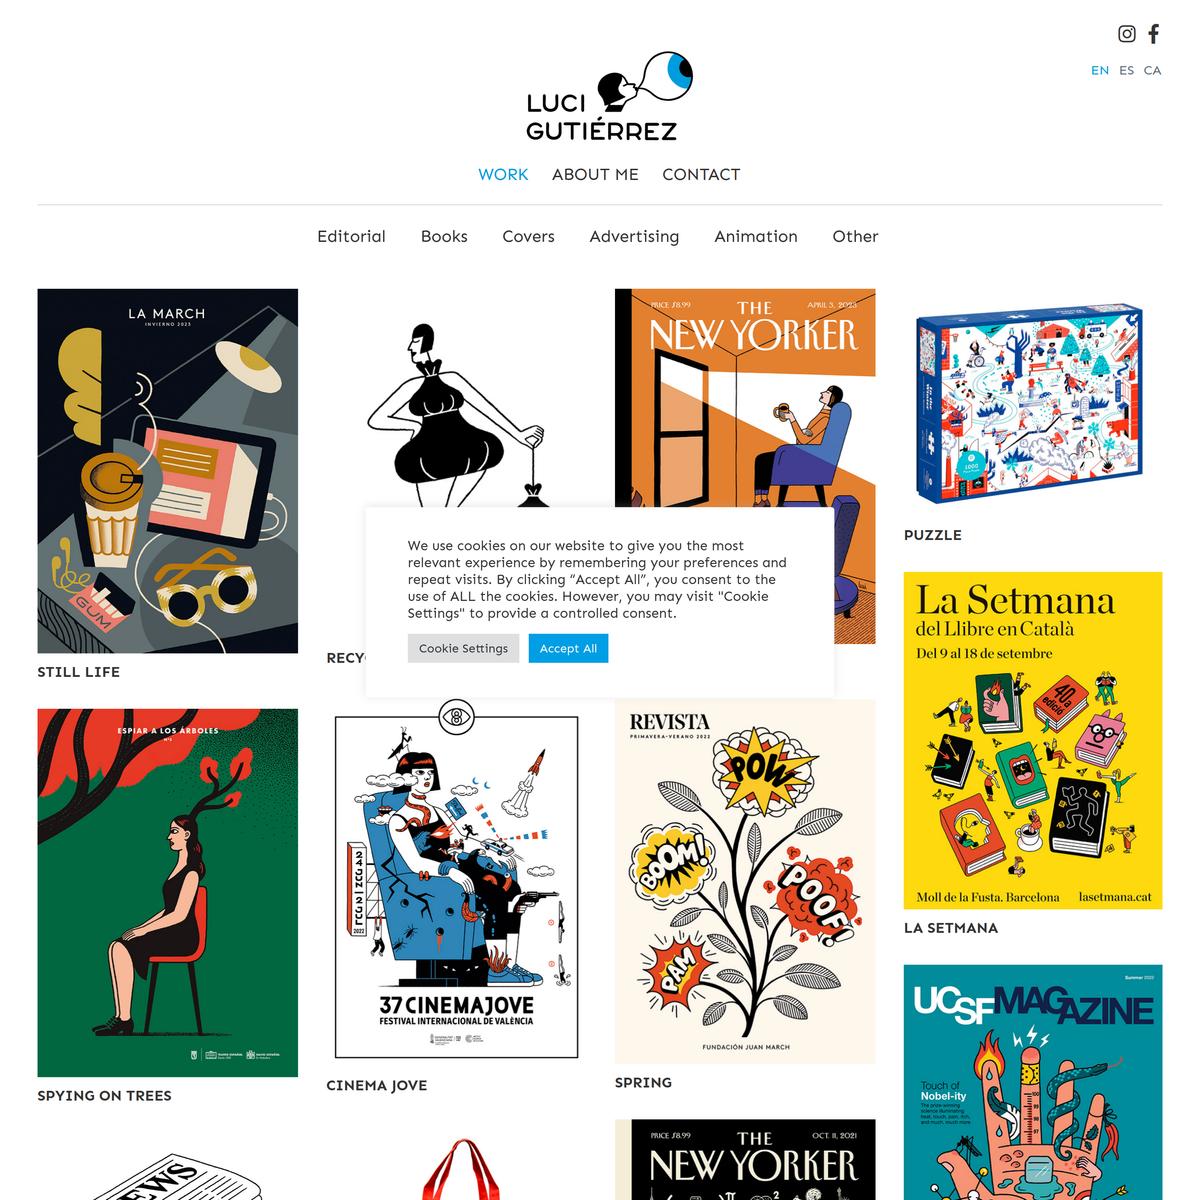Filter works by Animation

coord(756,236)
